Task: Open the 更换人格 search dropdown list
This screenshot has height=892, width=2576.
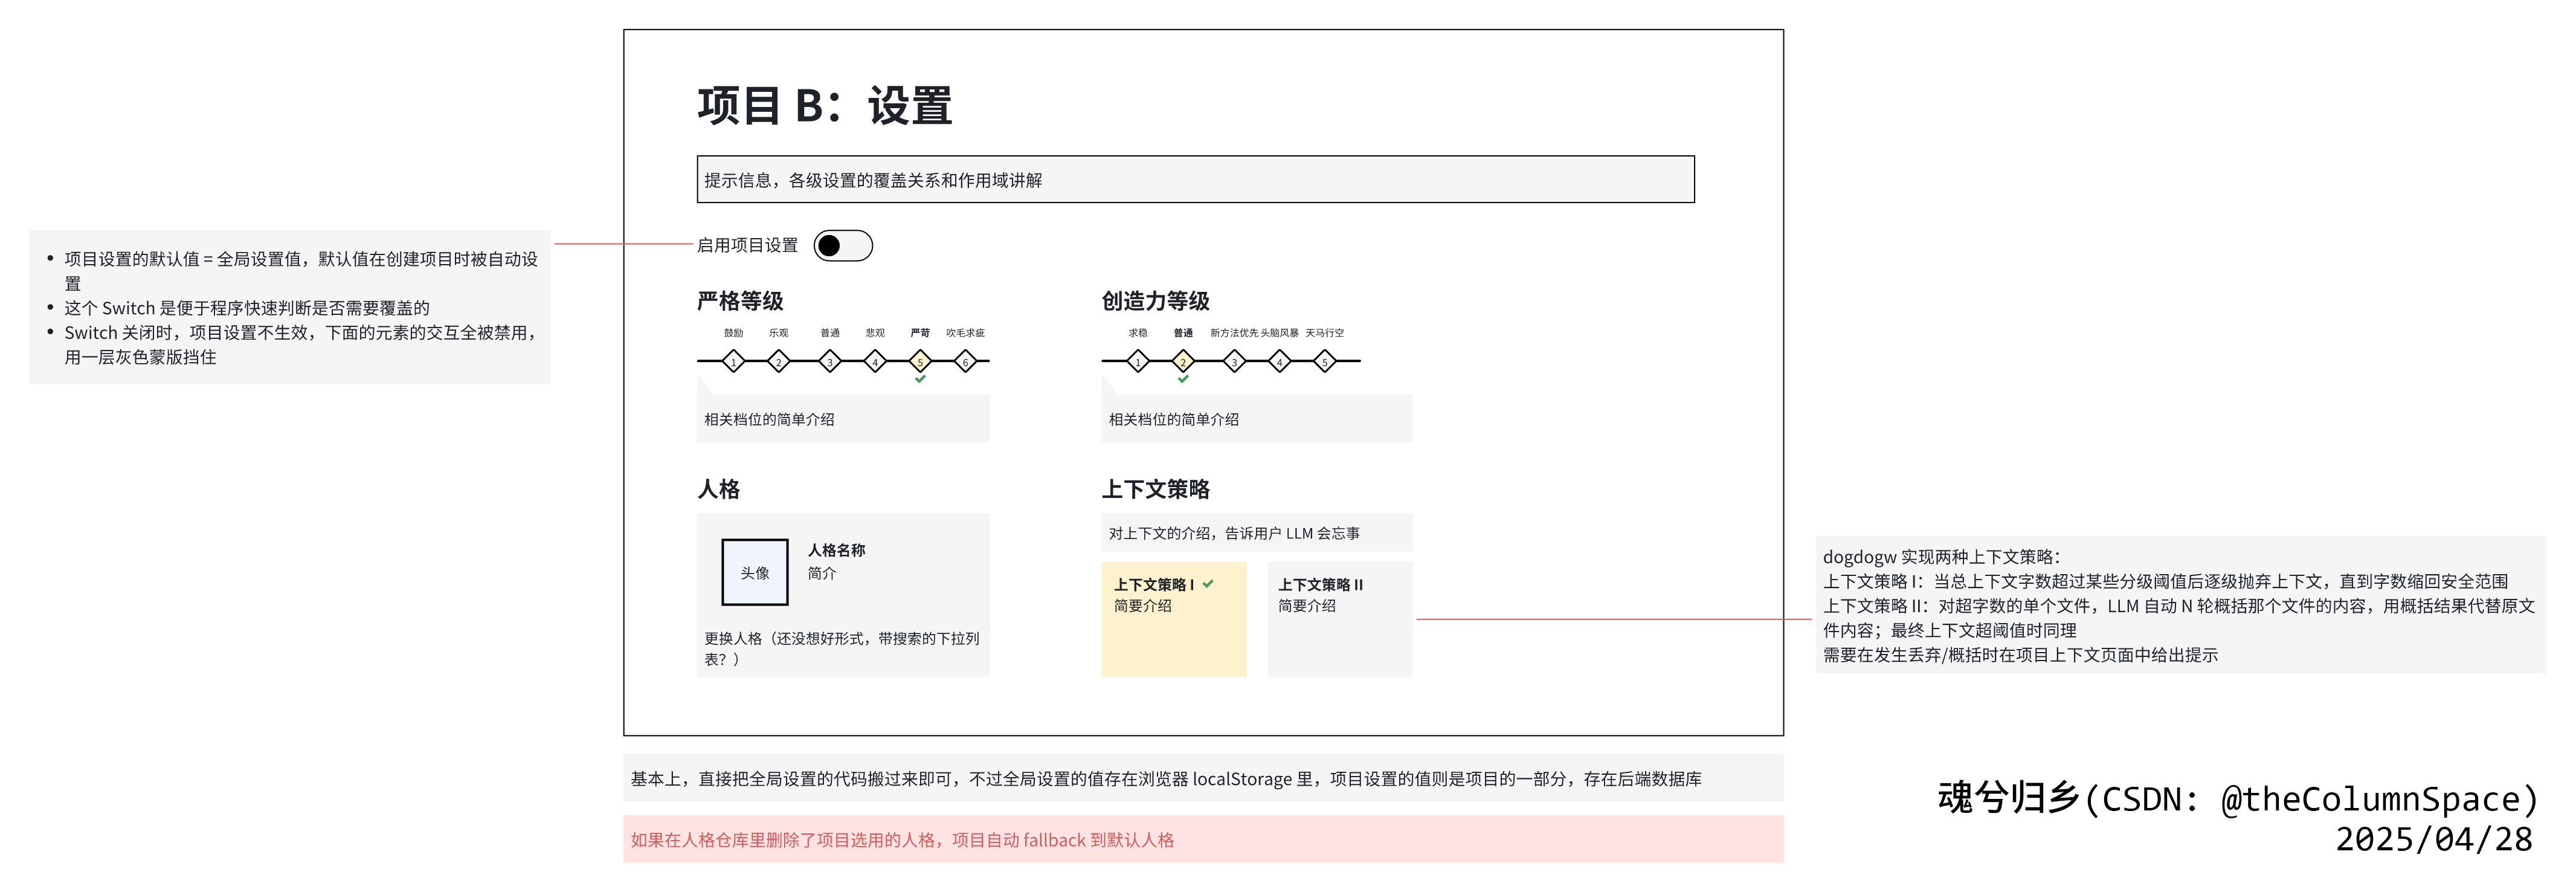Action: pyautogui.click(x=842, y=648)
